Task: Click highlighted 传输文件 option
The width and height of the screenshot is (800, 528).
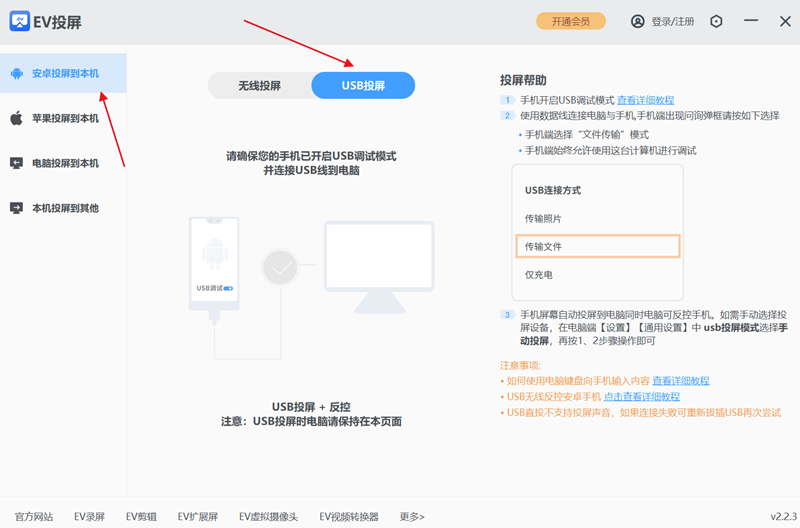Action: pos(597,246)
